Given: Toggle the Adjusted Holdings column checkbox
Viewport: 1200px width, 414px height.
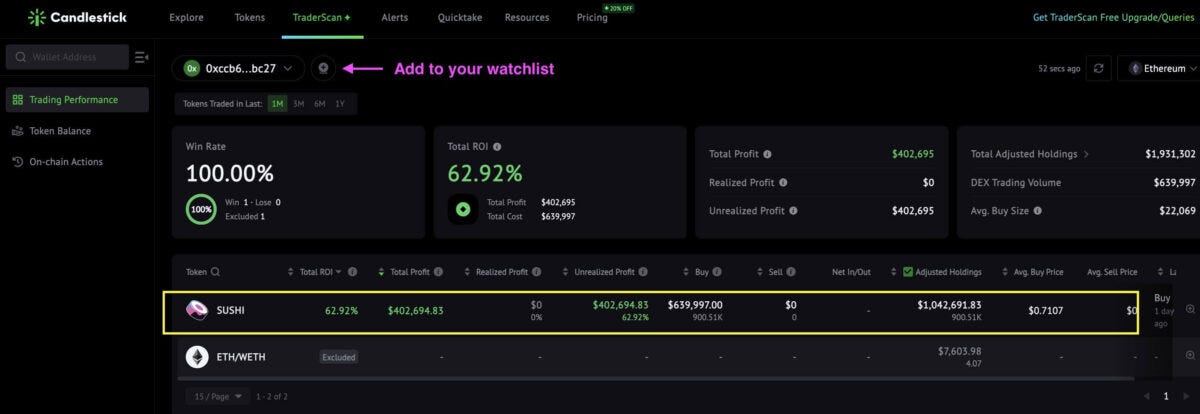Looking at the screenshot, I should [x=907, y=272].
